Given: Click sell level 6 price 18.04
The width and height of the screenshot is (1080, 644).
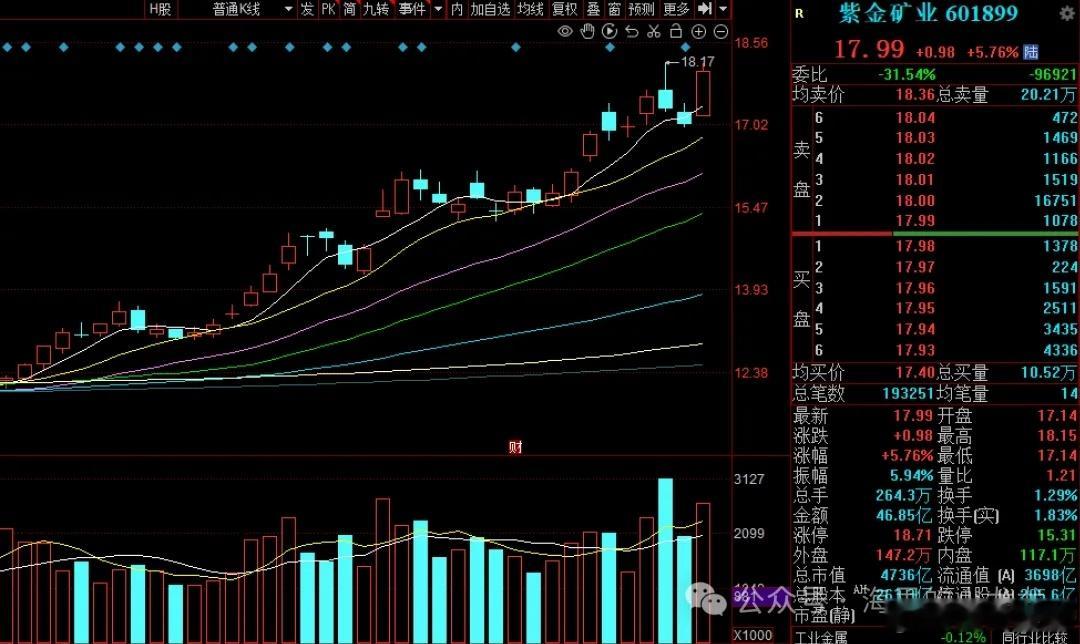Looking at the screenshot, I should point(915,118).
